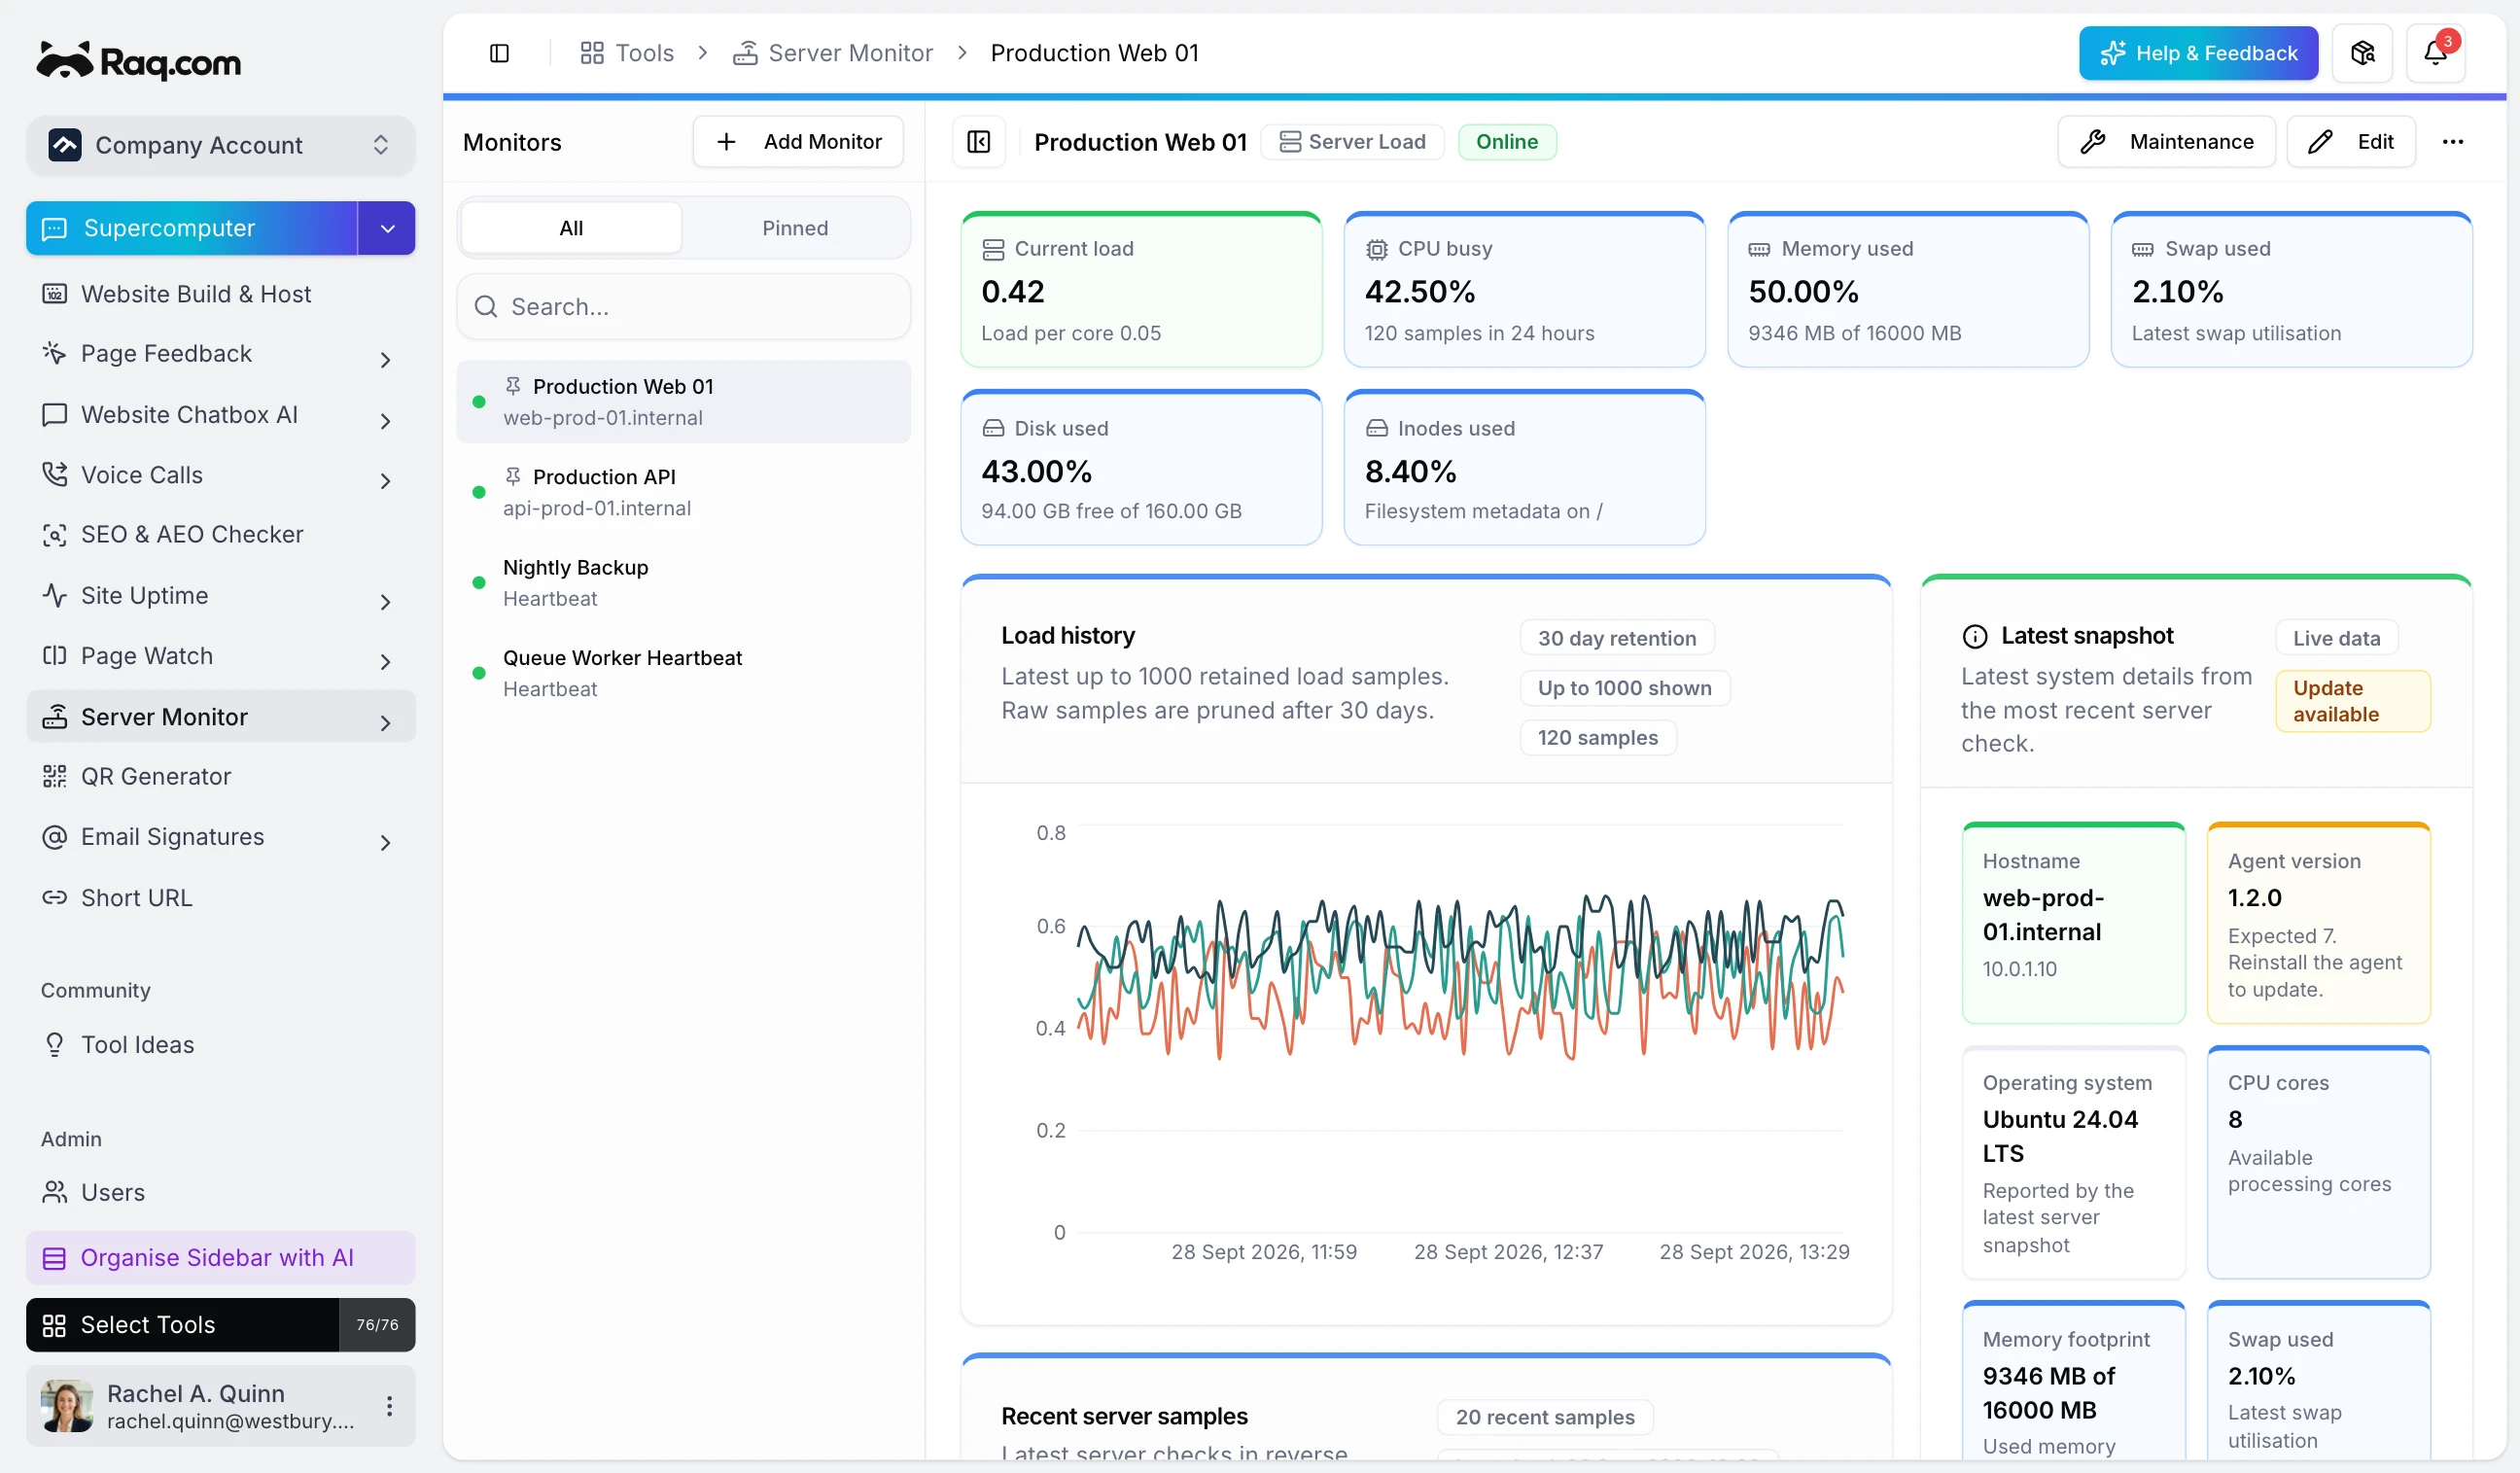Screen dimensions: 2520x1473
Task: Click the Page Feedback sparkle cursor icon
Action: click(x=54, y=353)
